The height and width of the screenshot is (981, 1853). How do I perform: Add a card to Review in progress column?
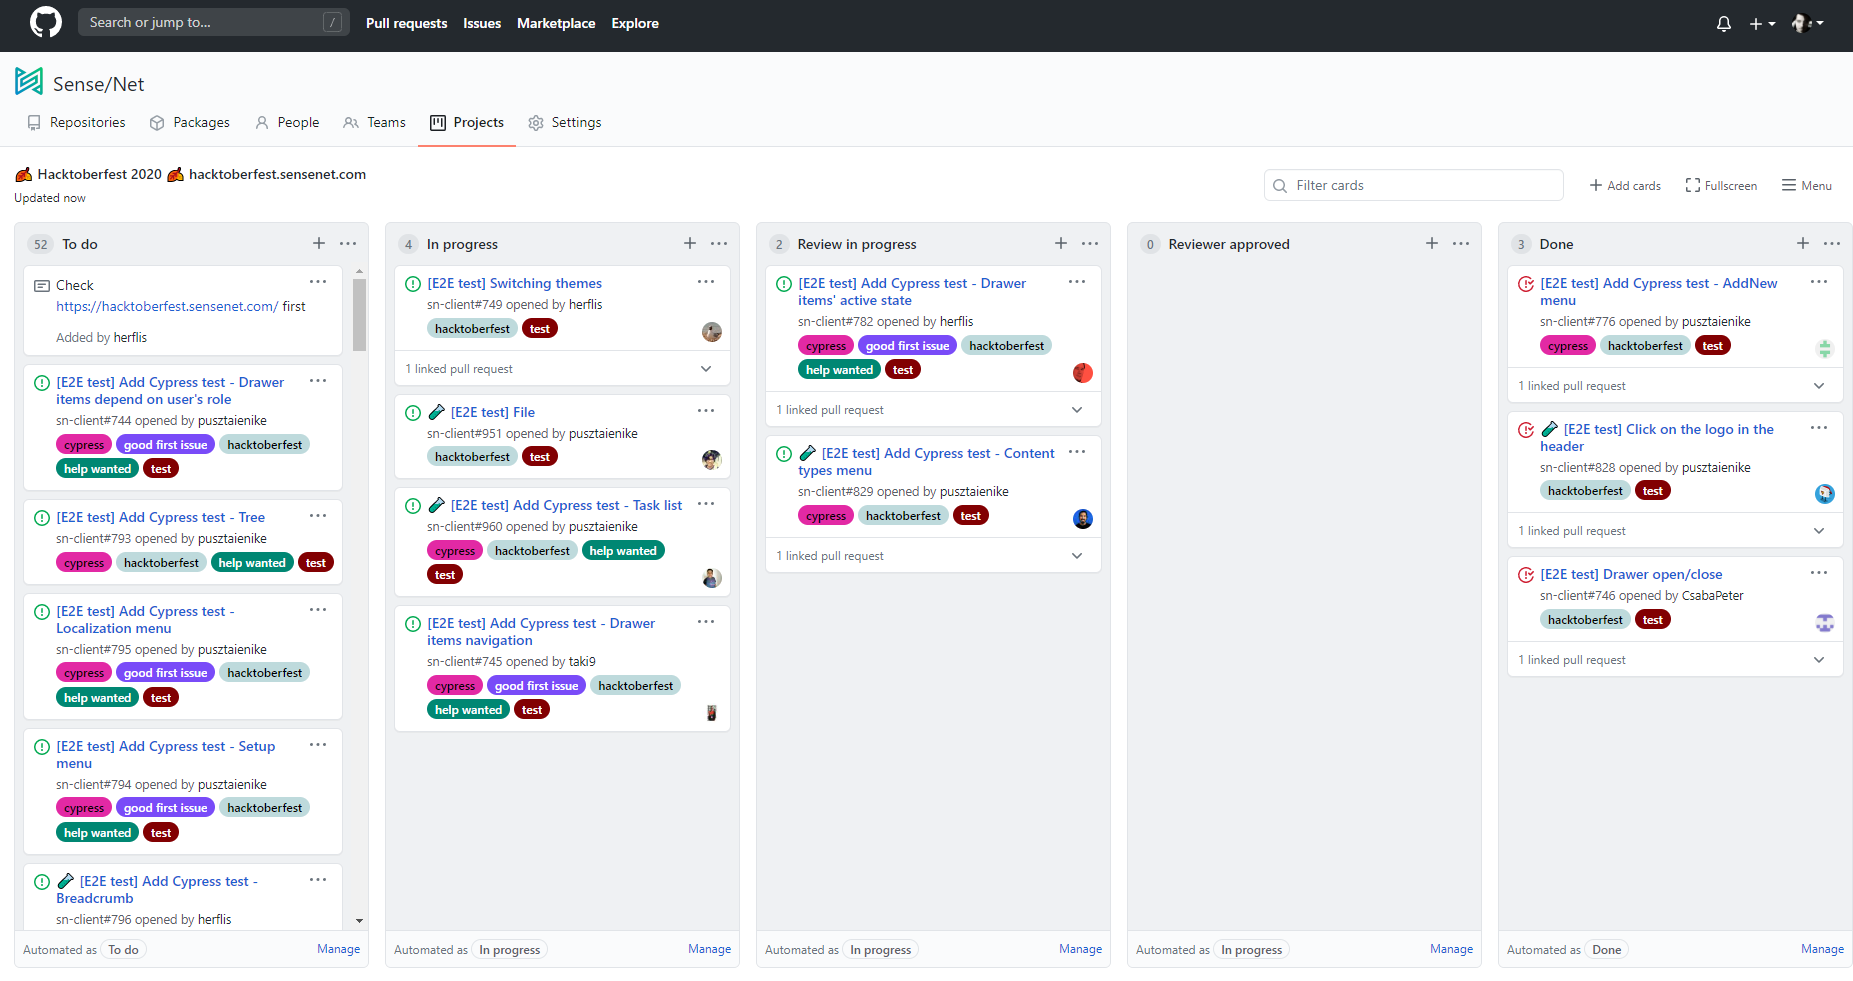pyautogui.click(x=1061, y=243)
